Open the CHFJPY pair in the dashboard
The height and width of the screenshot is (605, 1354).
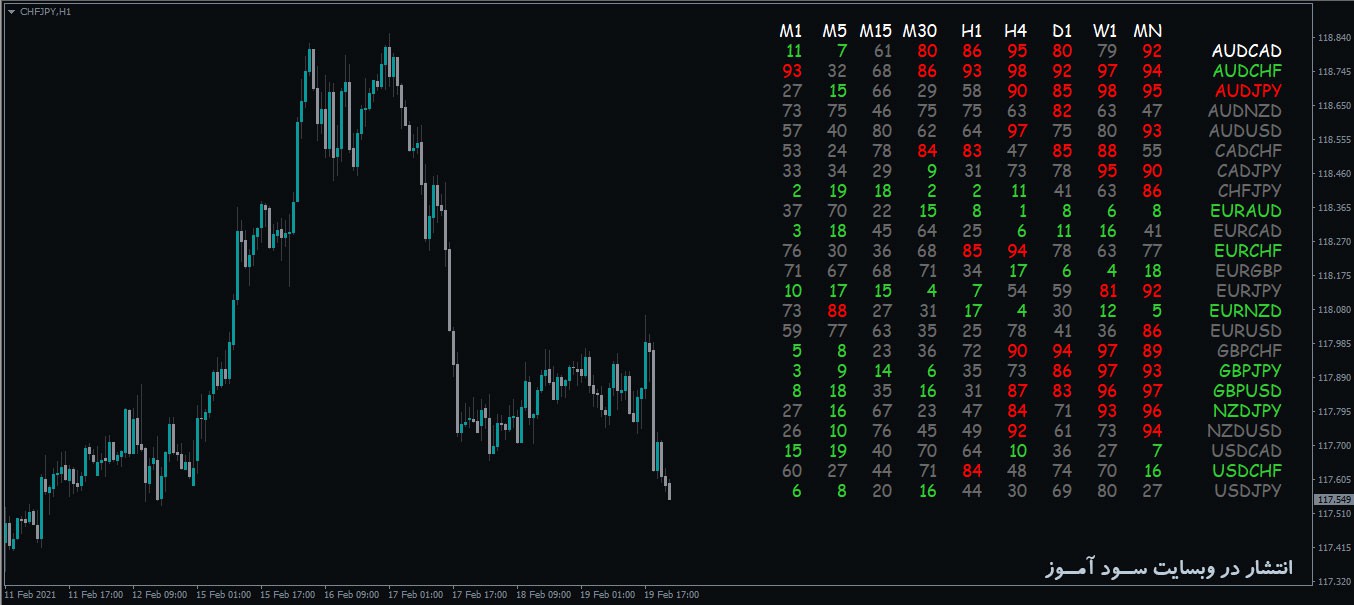[x=1249, y=191]
